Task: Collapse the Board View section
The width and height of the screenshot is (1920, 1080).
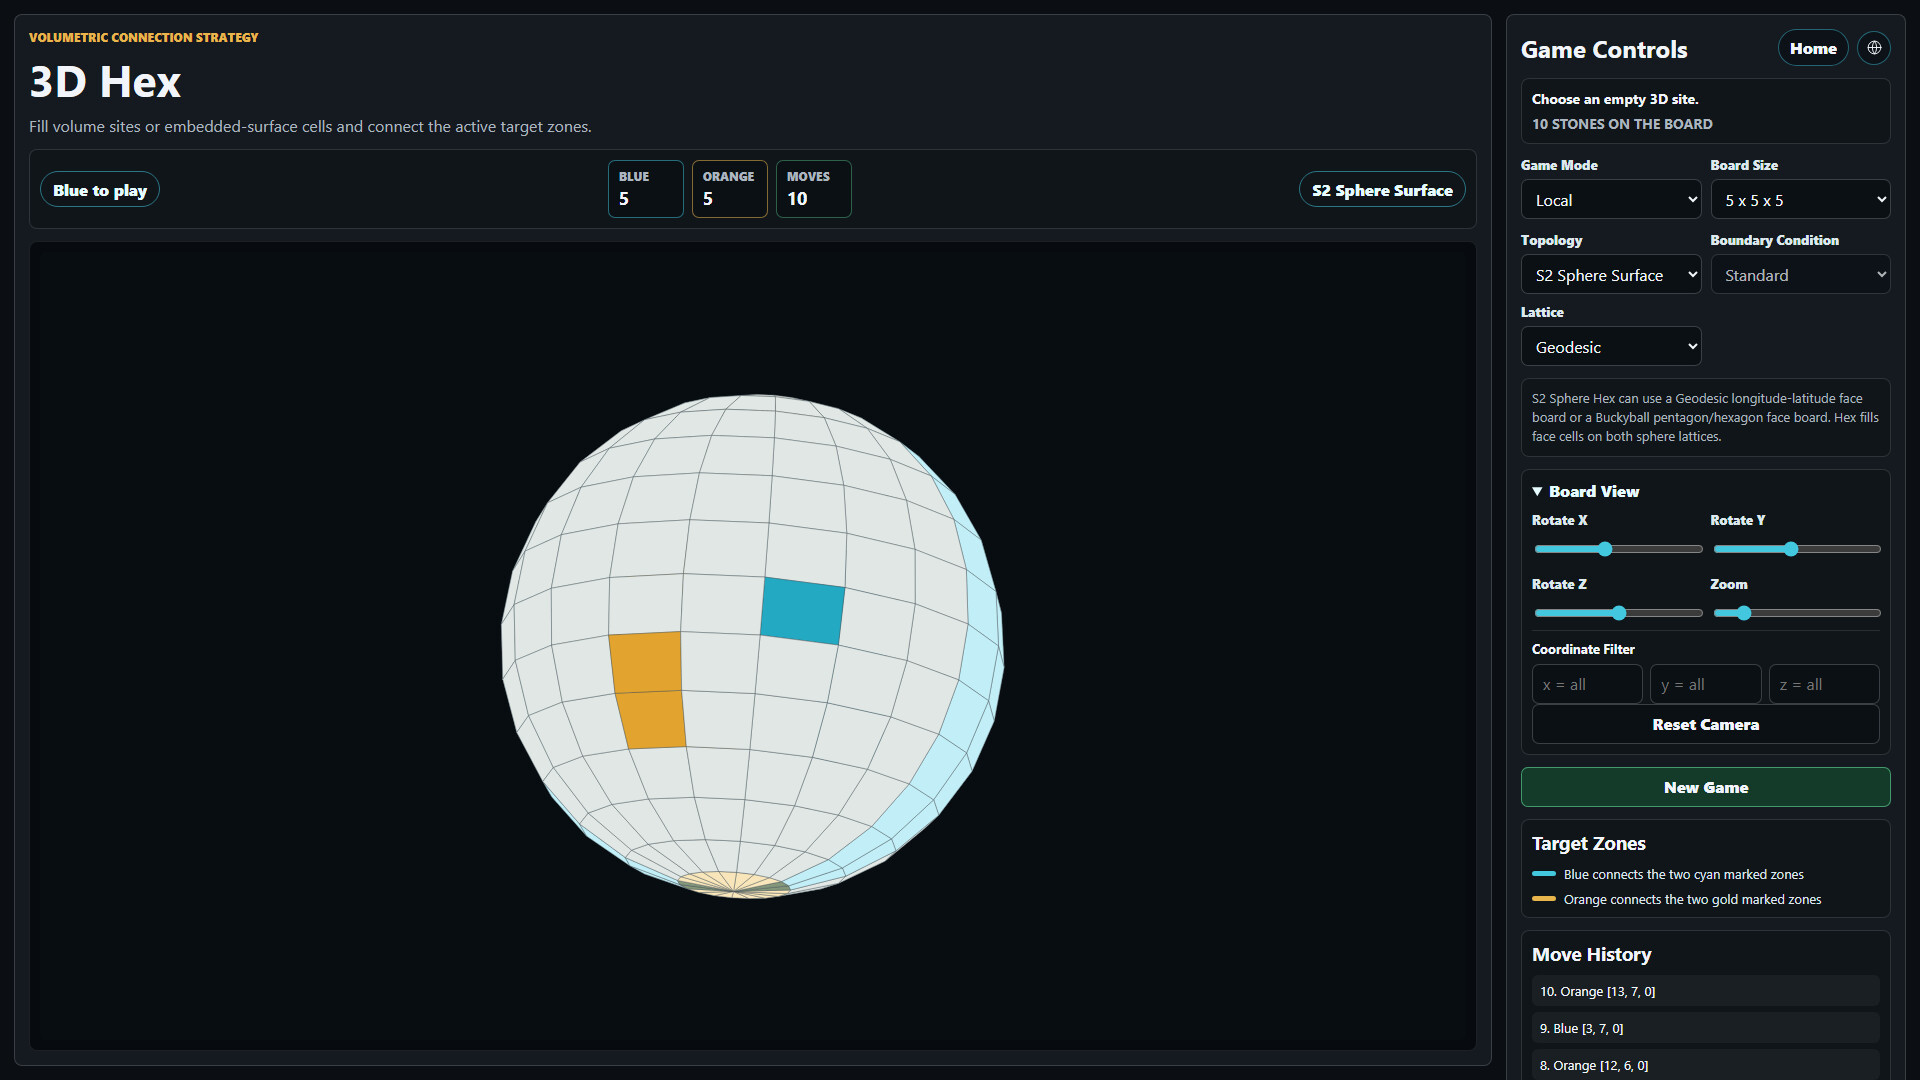Action: [1585, 492]
